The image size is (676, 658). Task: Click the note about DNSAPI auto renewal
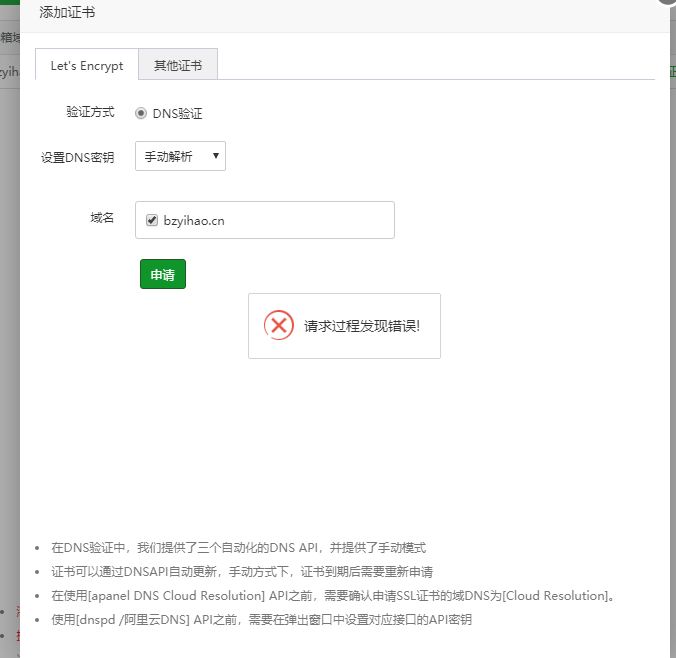pos(241,572)
